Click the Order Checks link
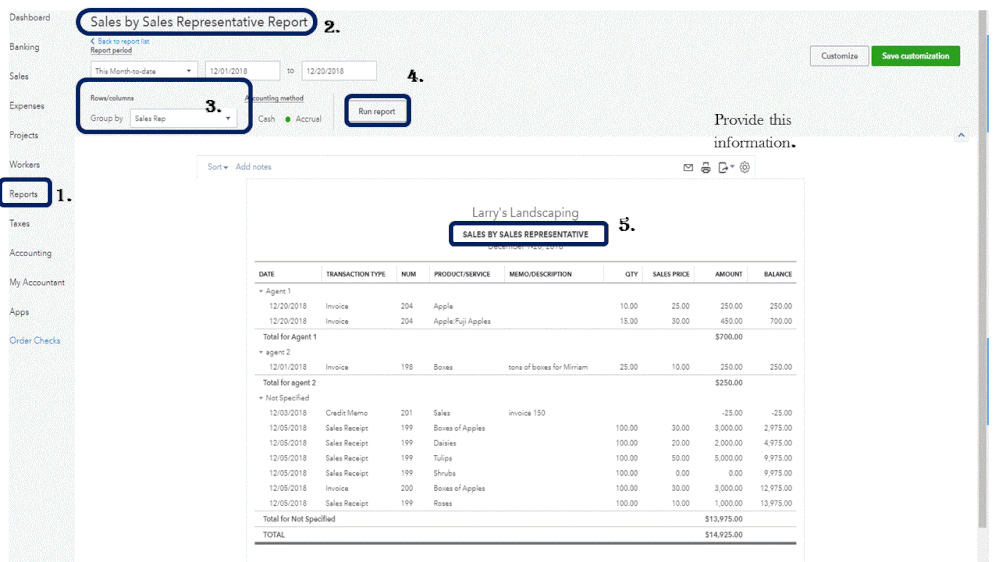 [34, 341]
